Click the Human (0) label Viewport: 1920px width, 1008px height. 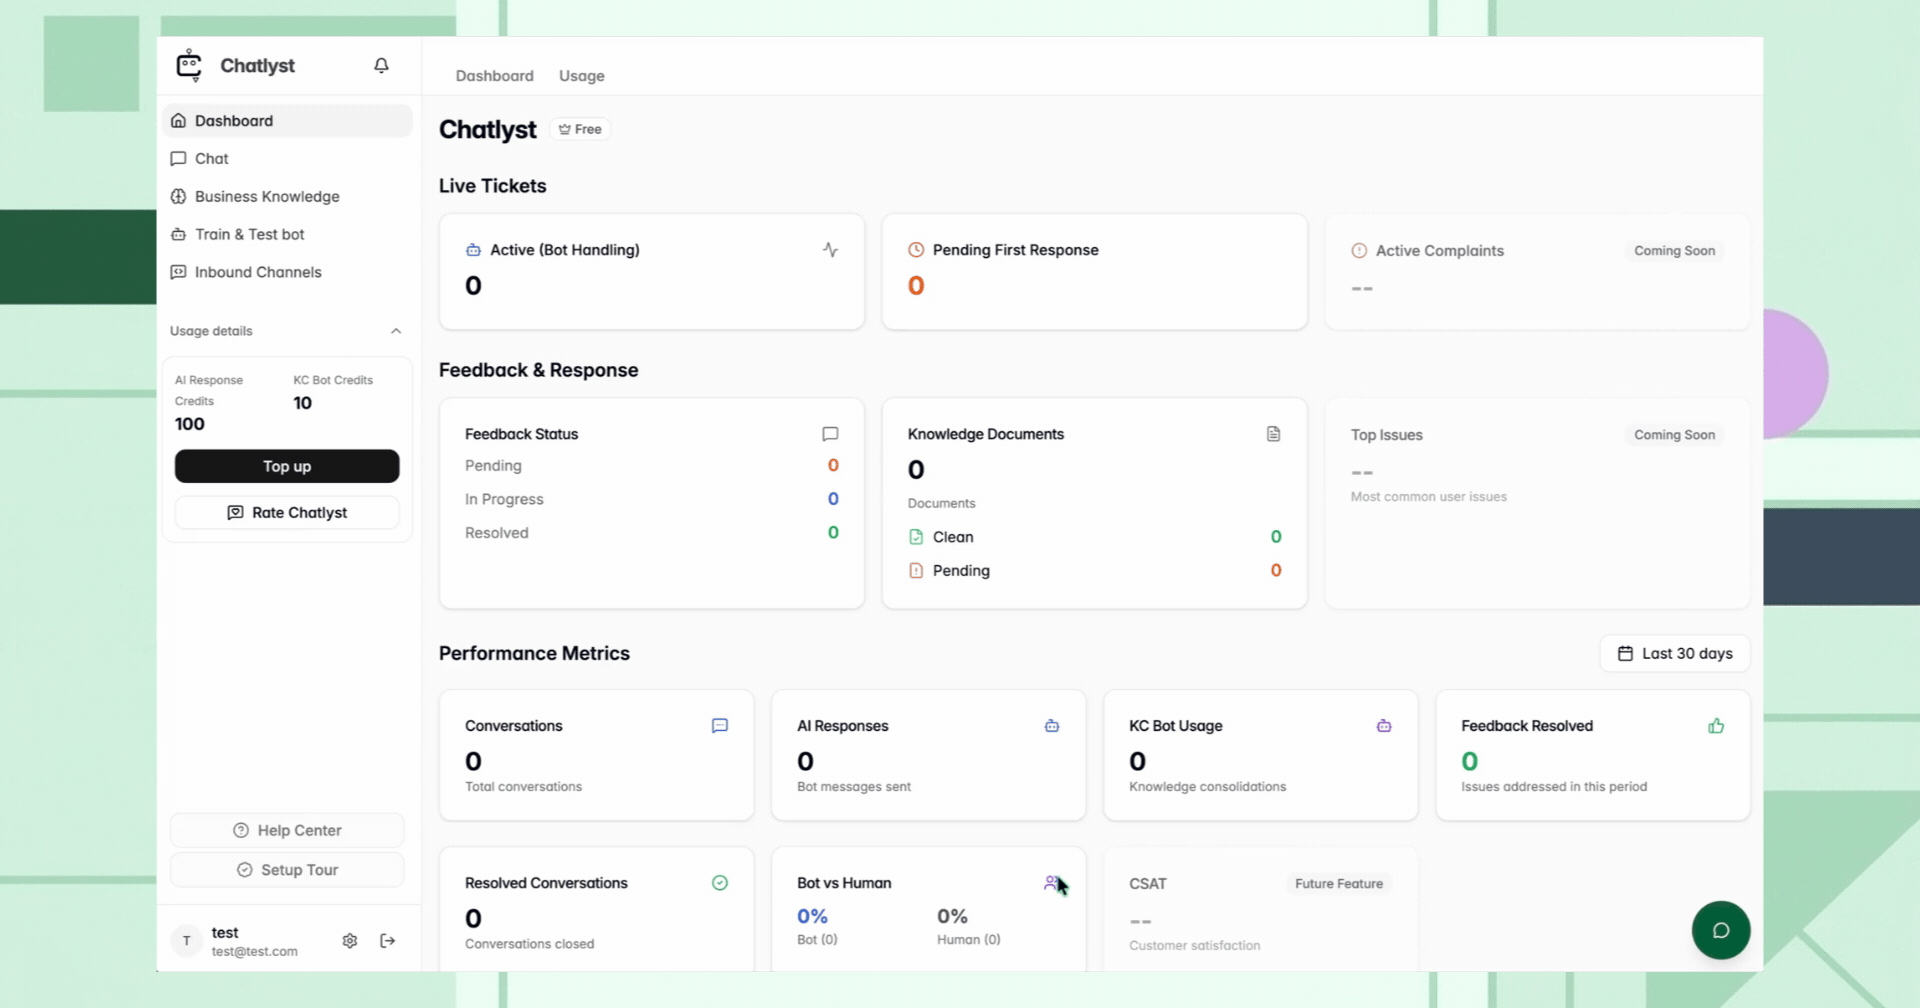tap(969, 940)
